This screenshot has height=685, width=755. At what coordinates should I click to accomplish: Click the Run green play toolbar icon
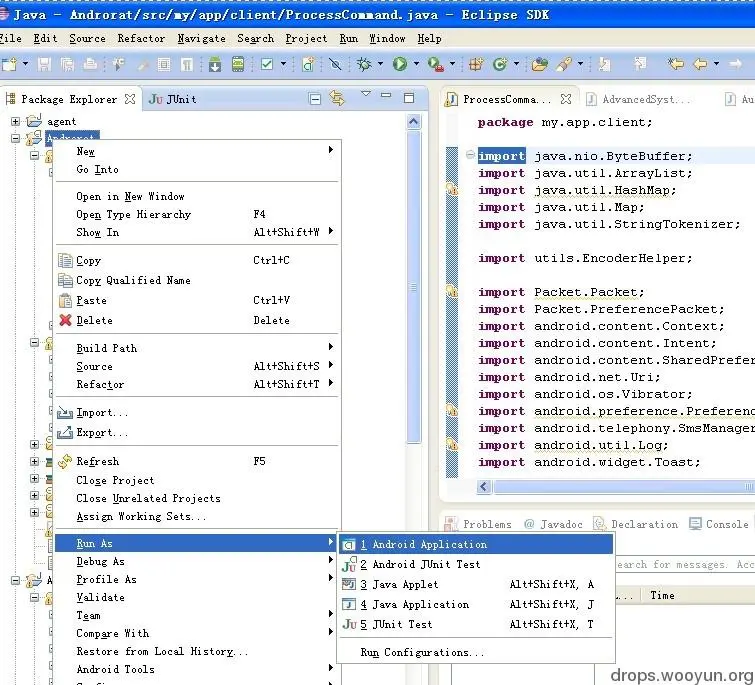click(399, 64)
